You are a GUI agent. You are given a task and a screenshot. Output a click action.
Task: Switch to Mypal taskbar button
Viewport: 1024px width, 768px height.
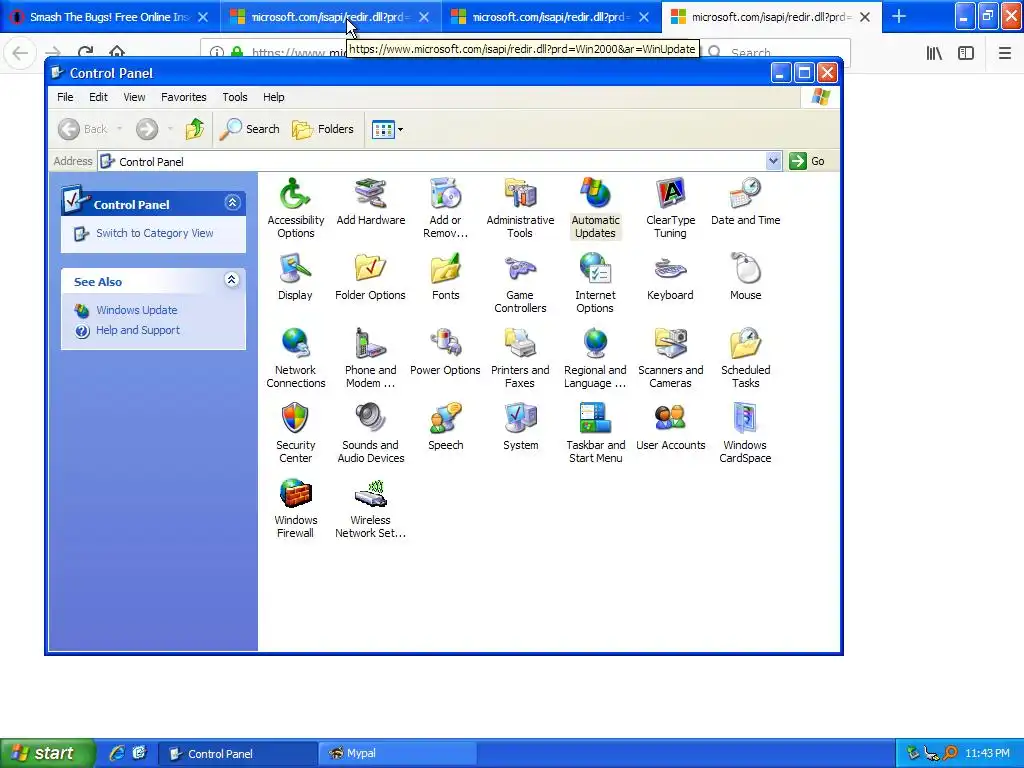tap(397, 753)
